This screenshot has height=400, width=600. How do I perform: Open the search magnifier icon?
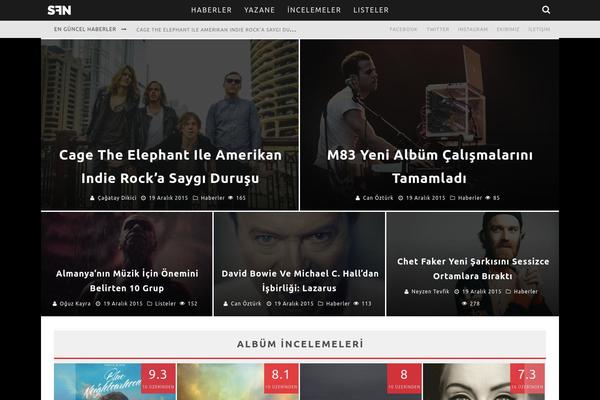[x=546, y=10]
